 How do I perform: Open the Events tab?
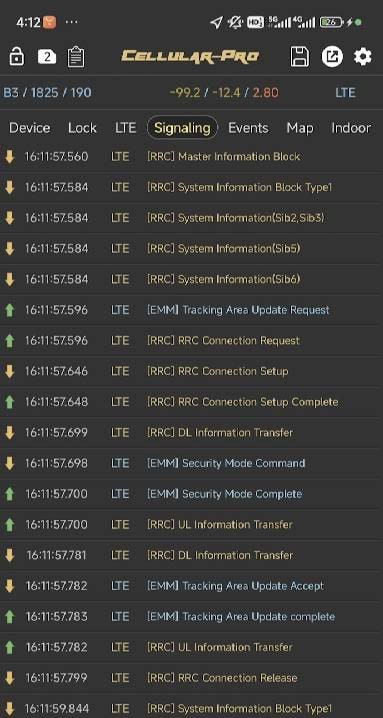(248, 128)
